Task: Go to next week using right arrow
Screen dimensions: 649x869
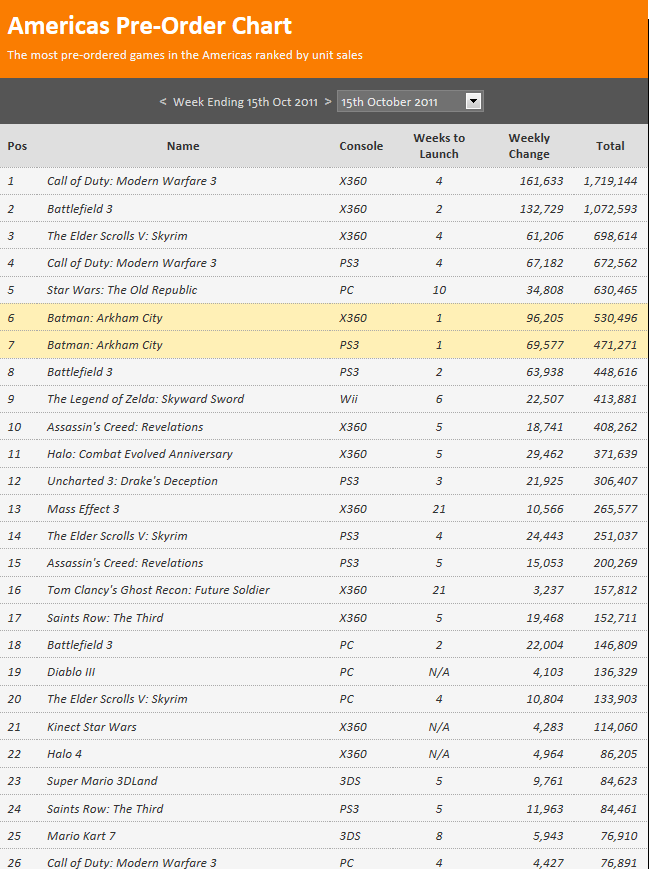Action: point(327,102)
